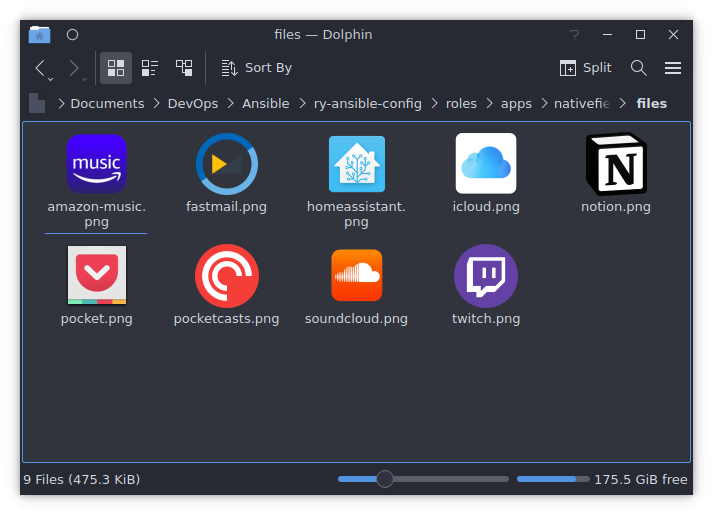Open the search tool
The width and height of the screenshot is (713, 515).
[x=639, y=68]
